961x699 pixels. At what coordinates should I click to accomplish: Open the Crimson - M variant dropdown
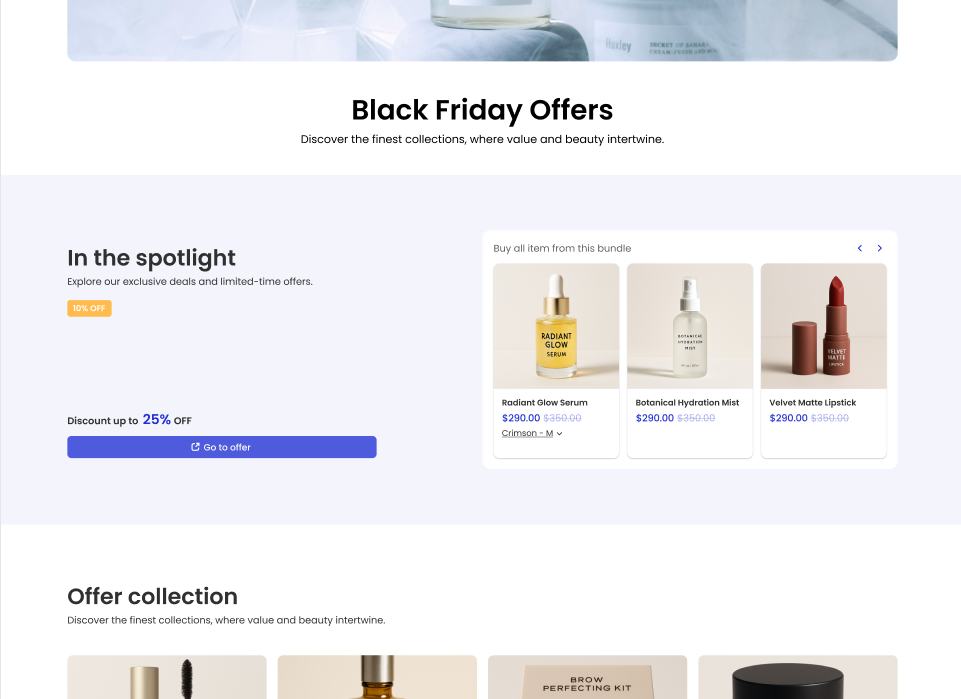531,433
